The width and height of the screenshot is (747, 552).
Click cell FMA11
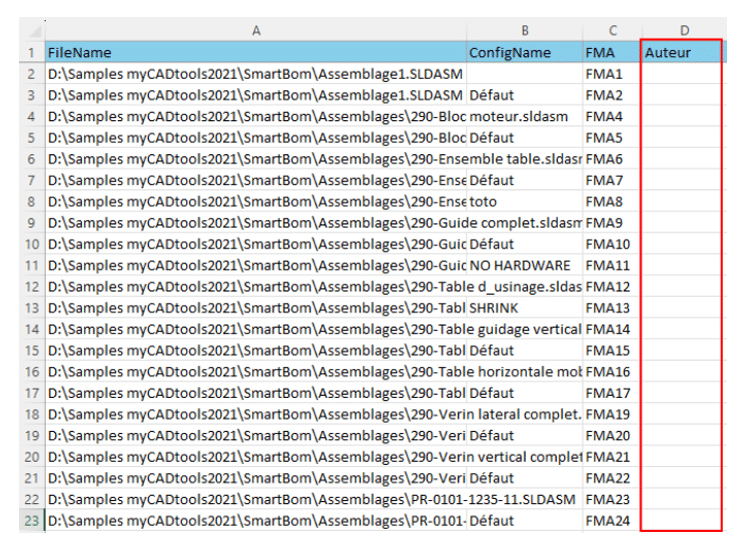[612, 265]
